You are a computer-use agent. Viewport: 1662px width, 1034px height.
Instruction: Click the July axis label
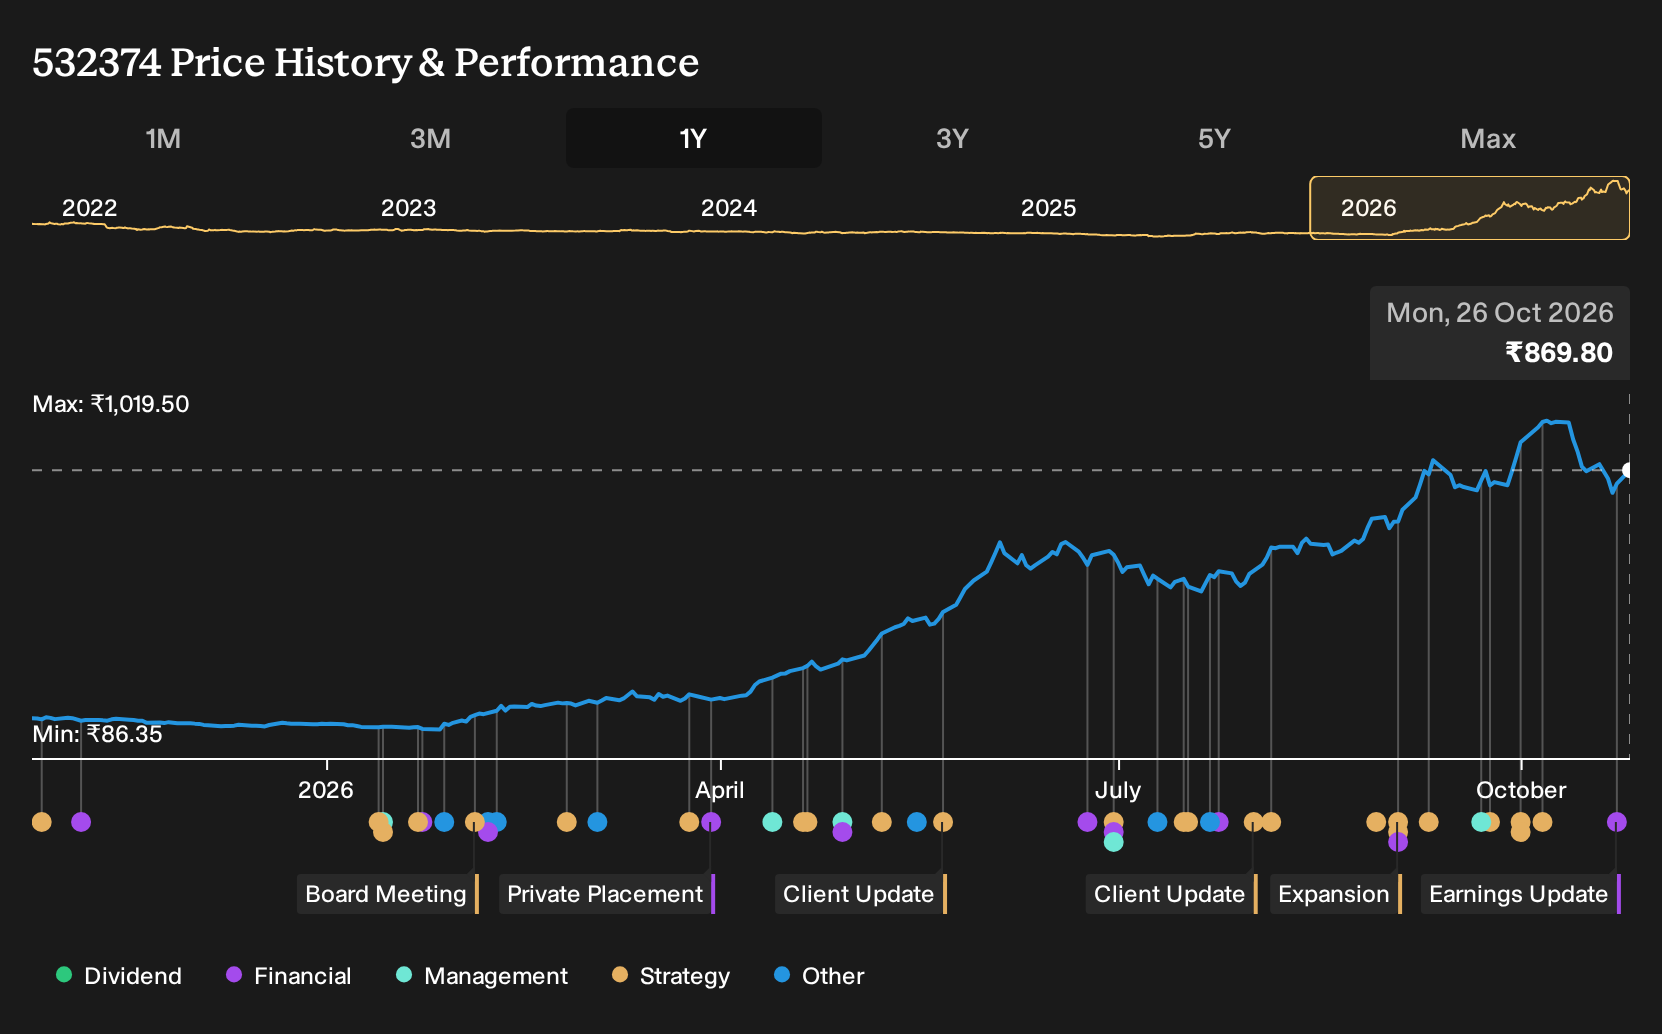[x=1117, y=790]
